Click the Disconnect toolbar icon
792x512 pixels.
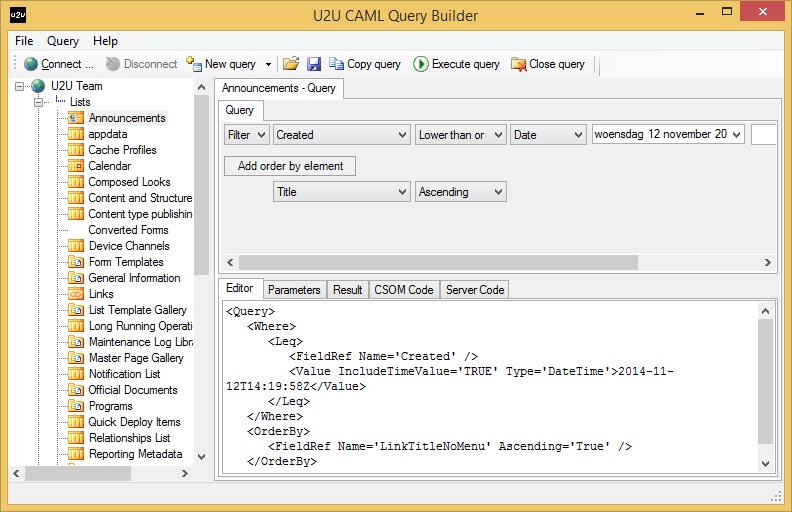click(x=113, y=64)
